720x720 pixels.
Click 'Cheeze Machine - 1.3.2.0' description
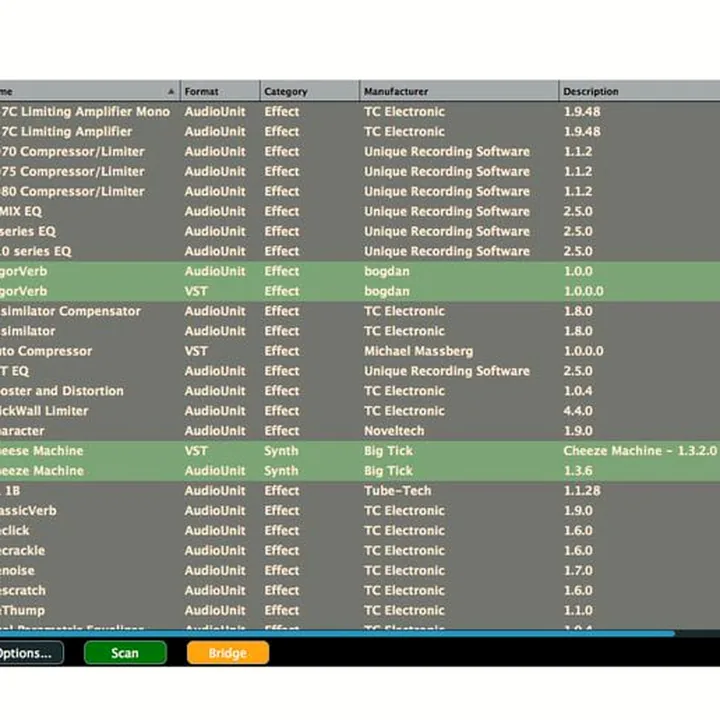(x=640, y=451)
